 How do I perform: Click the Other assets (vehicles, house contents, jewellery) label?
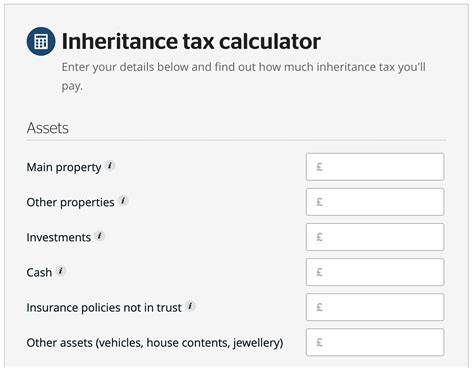pos(155,343)
